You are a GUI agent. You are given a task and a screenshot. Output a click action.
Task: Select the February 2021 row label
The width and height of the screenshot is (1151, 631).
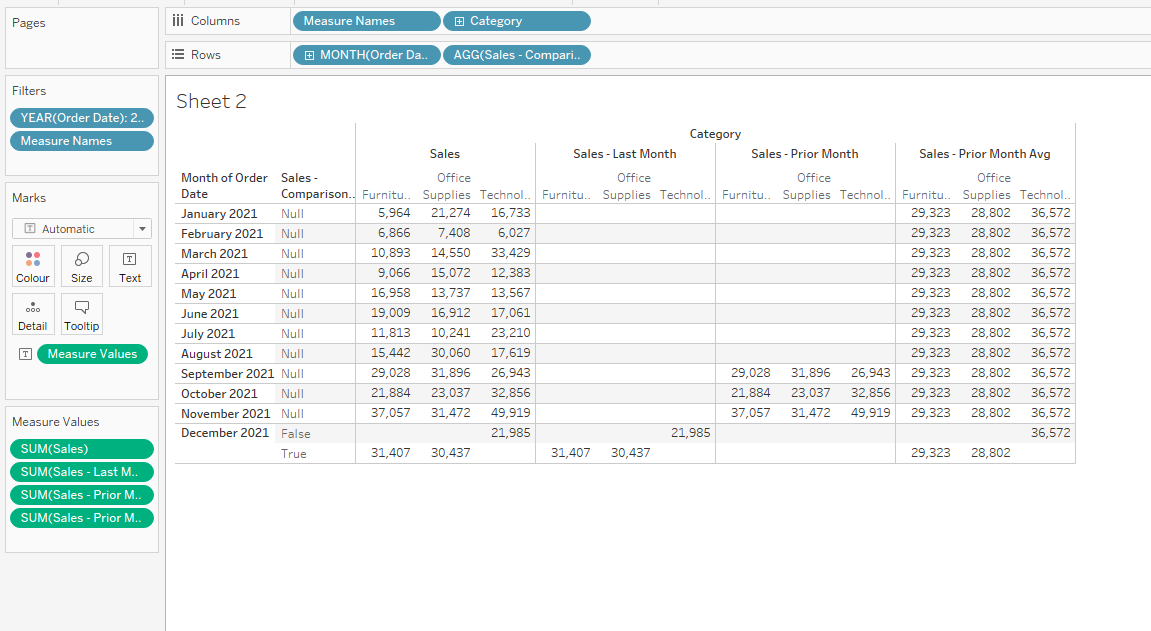click(x=222, y=233)
